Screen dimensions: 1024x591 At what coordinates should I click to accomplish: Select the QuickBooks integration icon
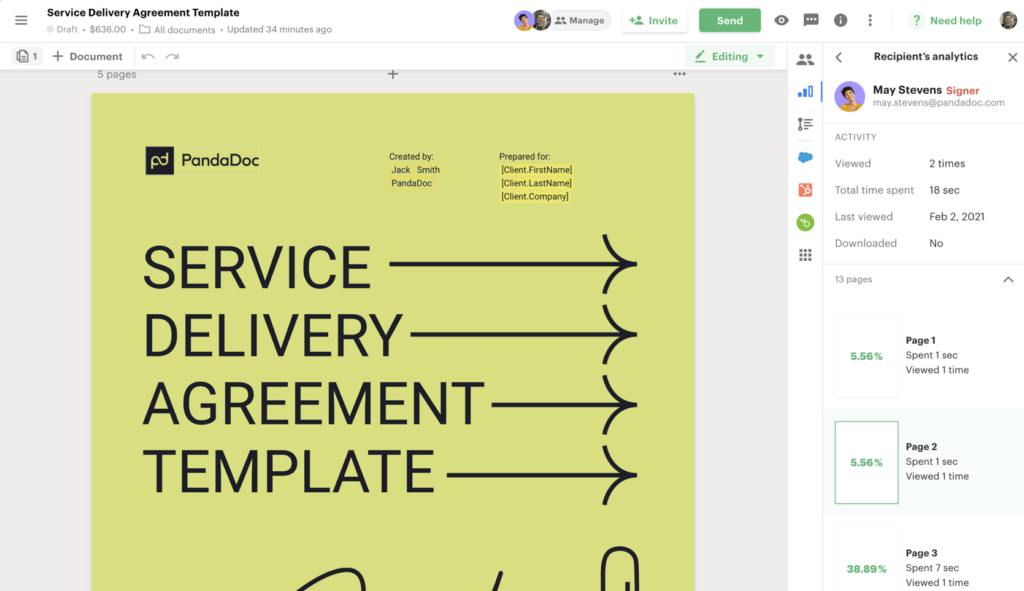(805, 222)
